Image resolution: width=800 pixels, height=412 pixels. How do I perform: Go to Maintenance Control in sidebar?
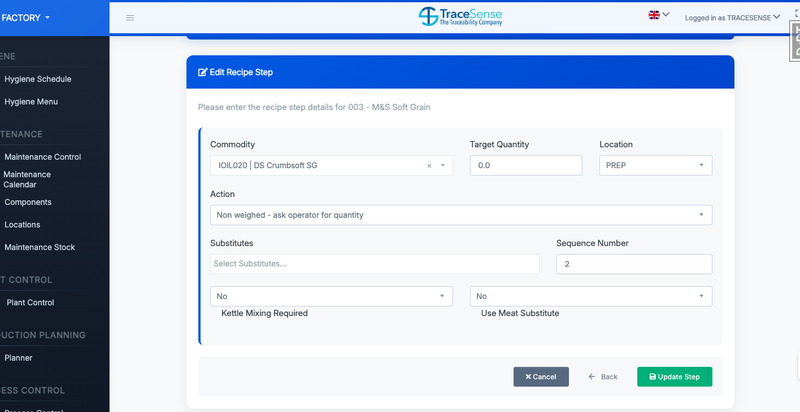pos(43,157)
